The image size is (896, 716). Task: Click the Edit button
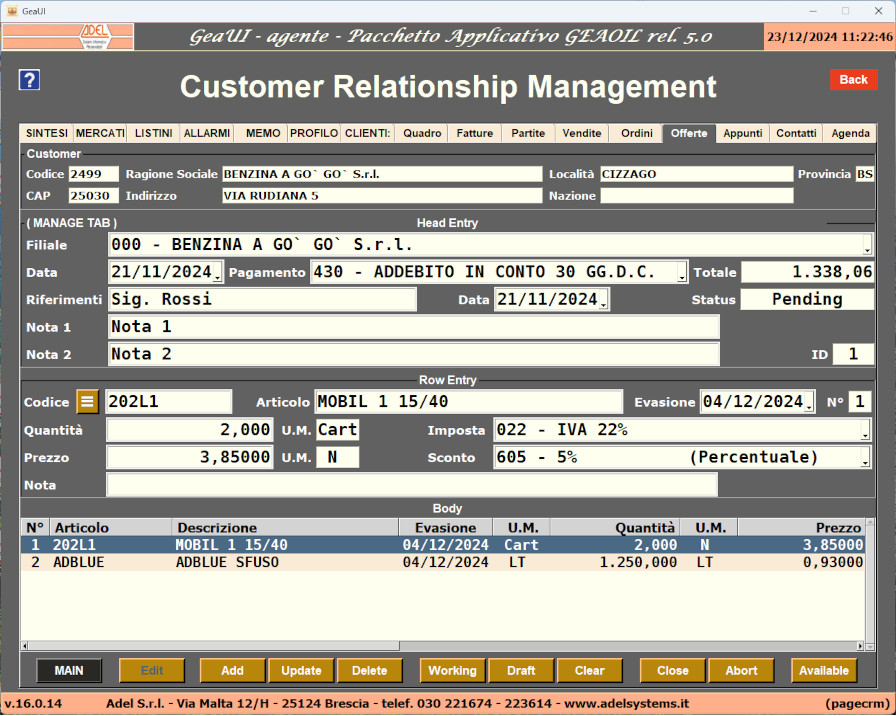[152, 670]
